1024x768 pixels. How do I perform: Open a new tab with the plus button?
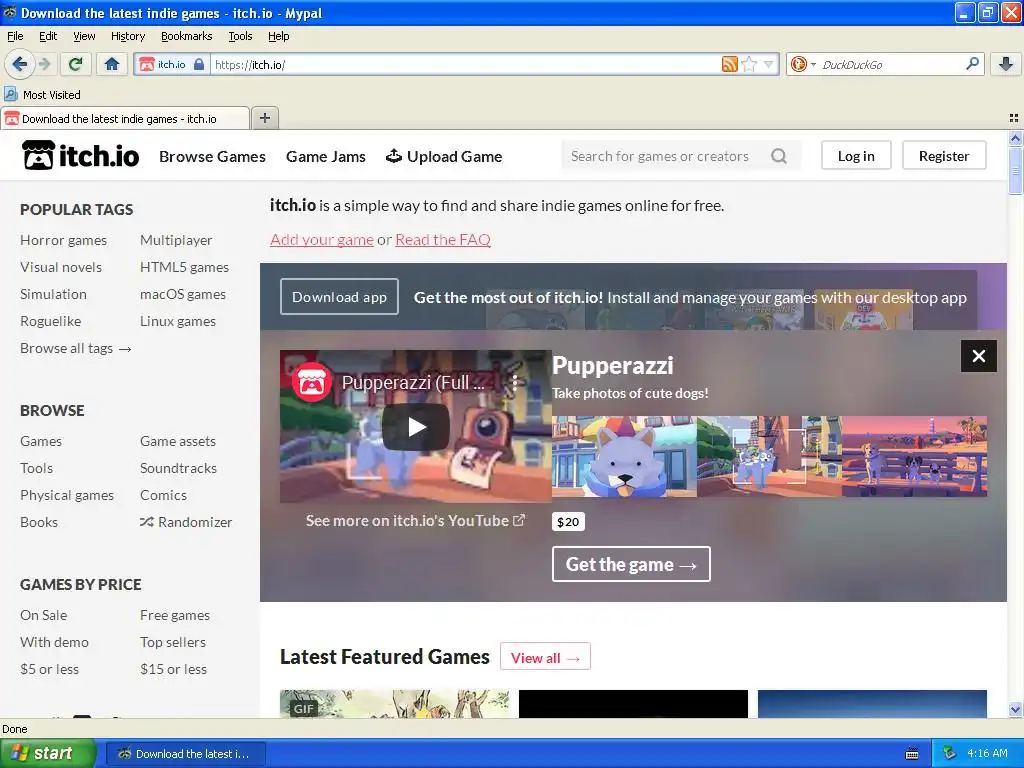[264, 118]
